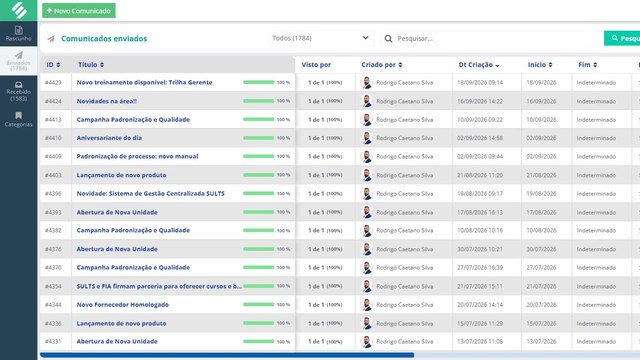Click creation date 30/07/2026 10:21
The width and height of the screenshot is (640, 360).
click(x=480, y=249)
